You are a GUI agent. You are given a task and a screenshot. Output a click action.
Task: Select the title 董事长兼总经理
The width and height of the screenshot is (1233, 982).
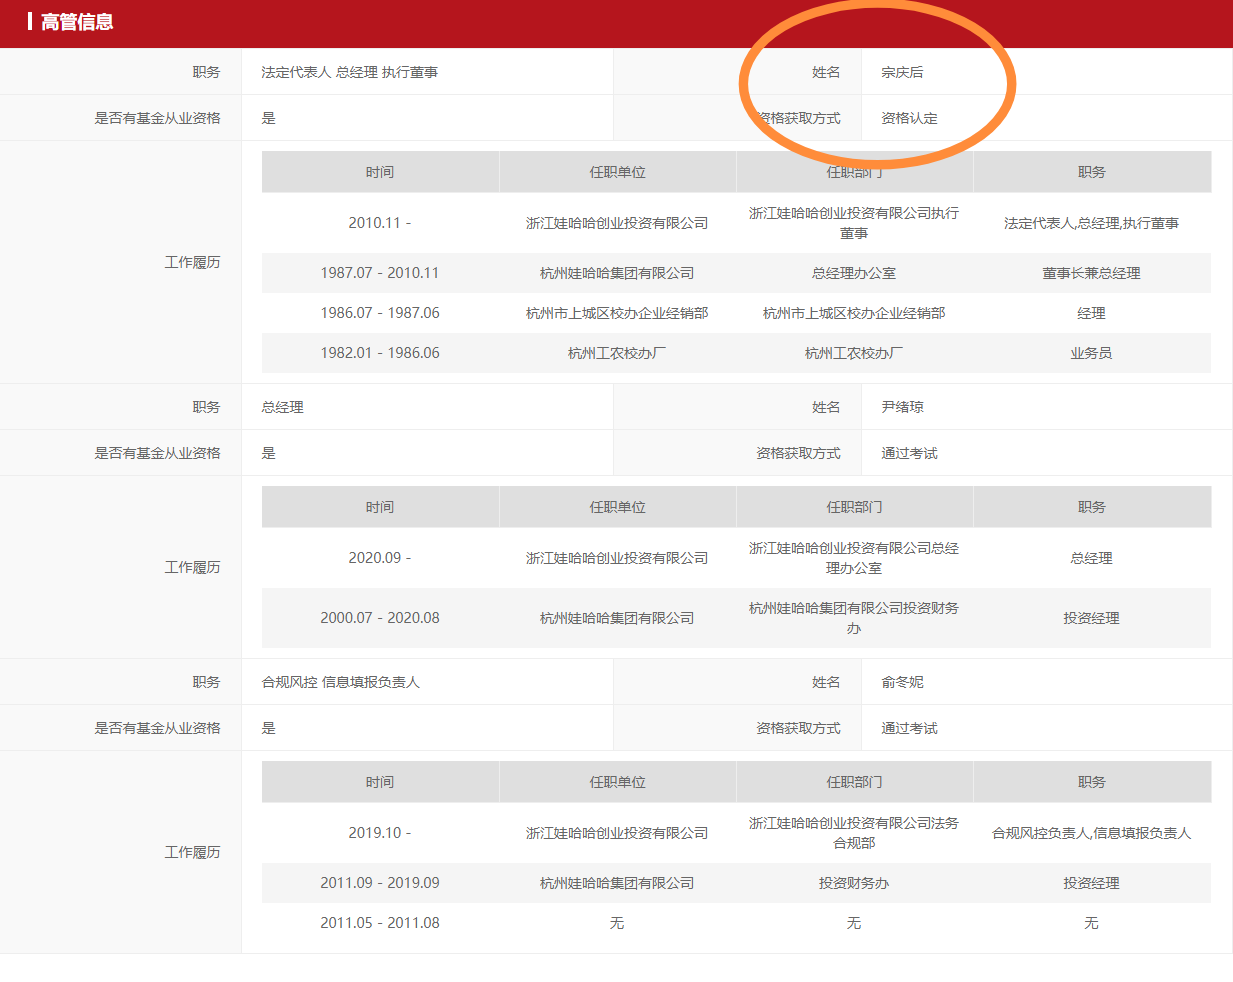1091,273
